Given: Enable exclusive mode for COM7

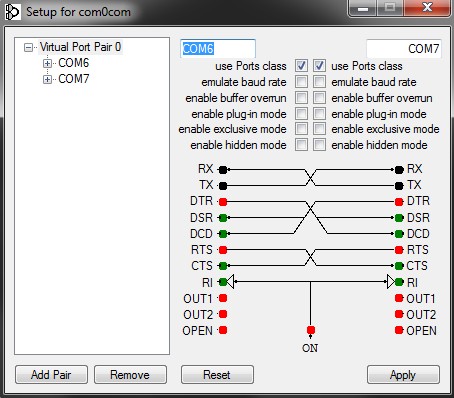Looking at the screenshot, I should 319,129.
